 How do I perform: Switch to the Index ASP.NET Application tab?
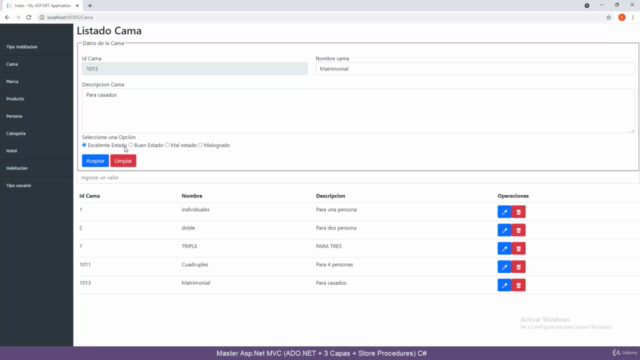(x=41, y=6)
